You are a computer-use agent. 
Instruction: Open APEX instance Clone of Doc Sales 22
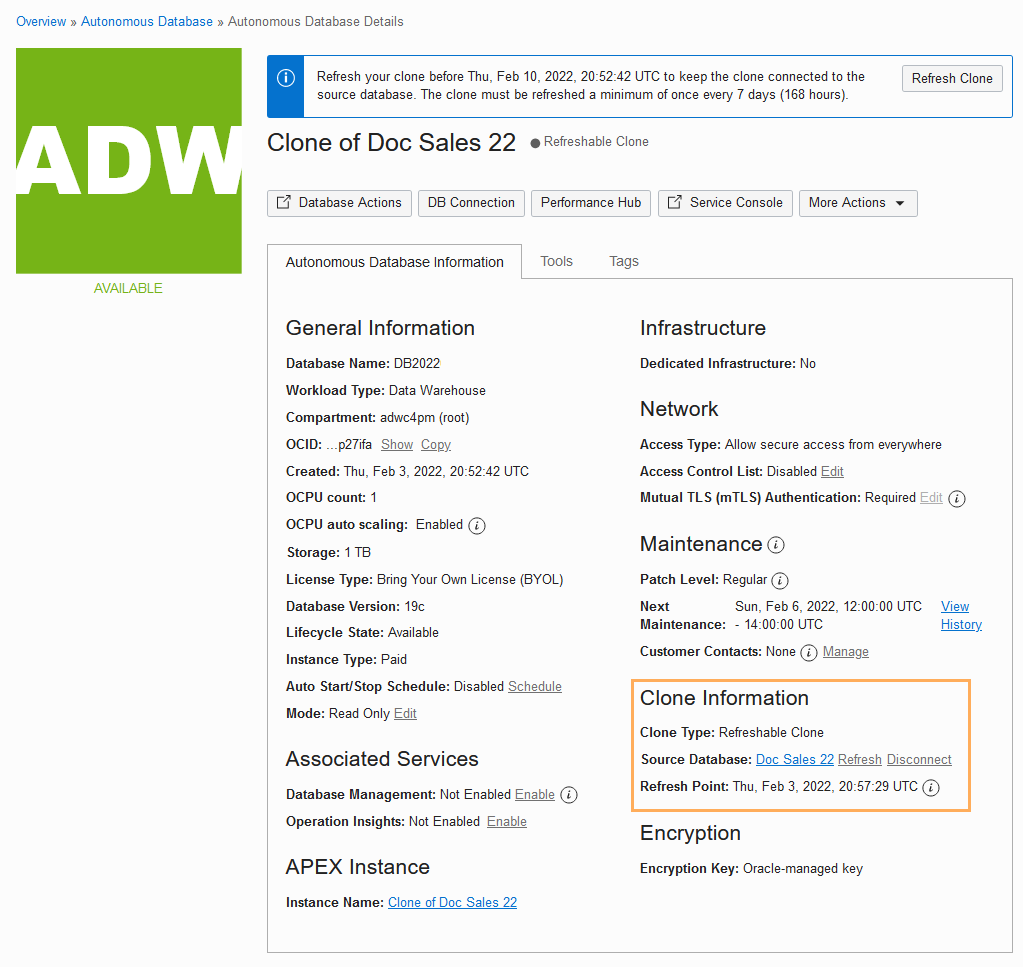click(452, 902)
